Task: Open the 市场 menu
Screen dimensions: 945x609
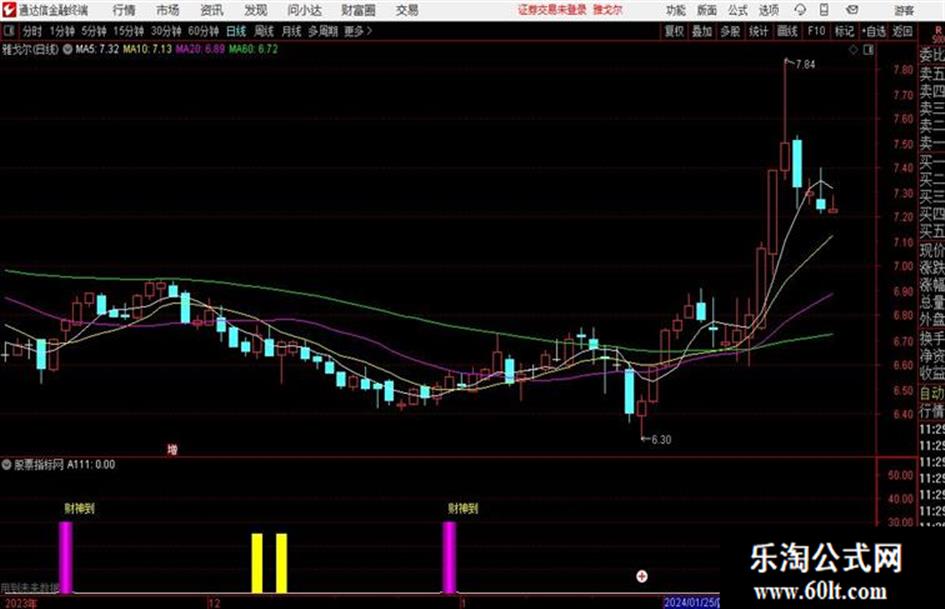Action: (x=168, y=10)
